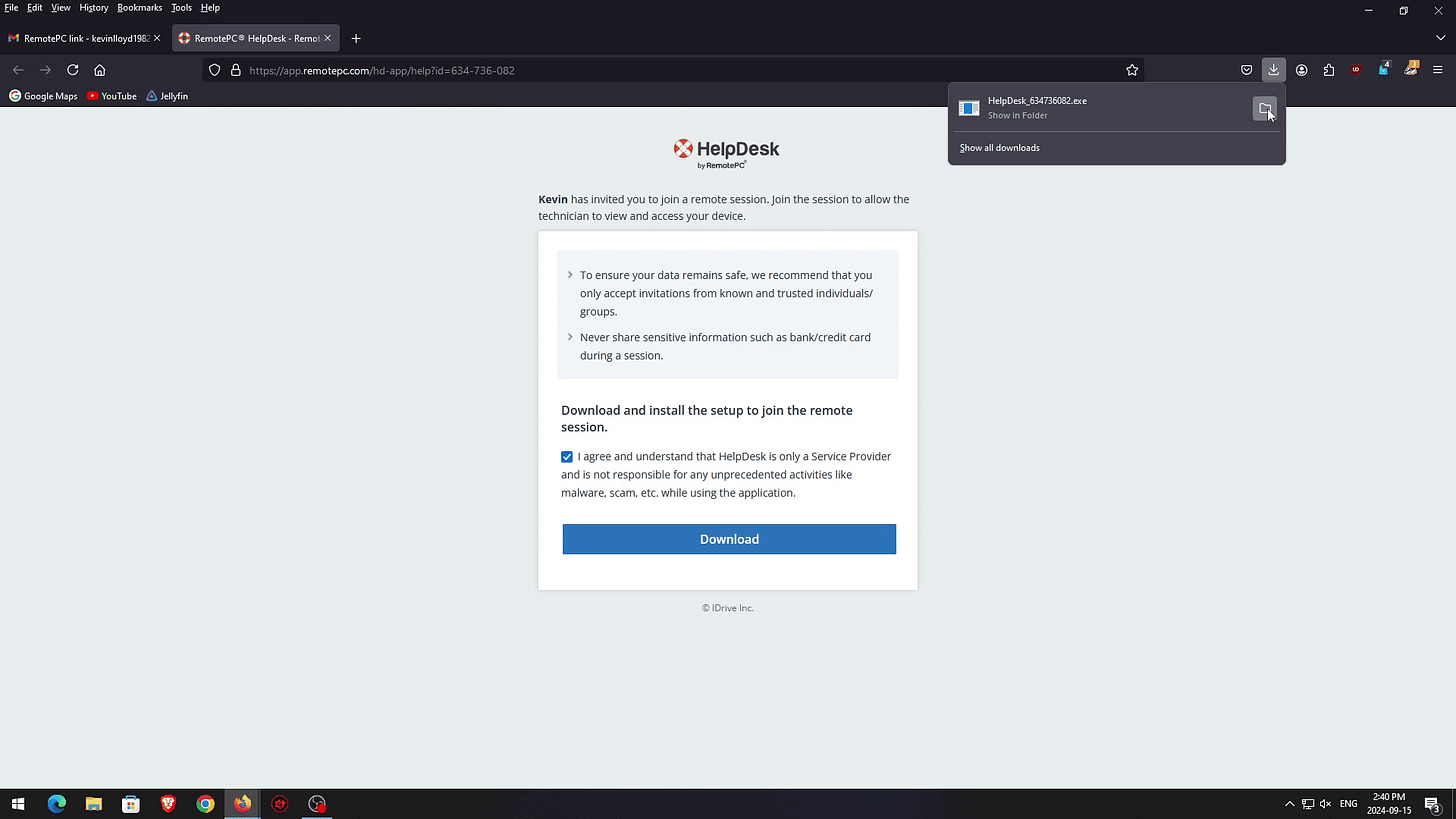Image resolution: width=1456 pixels, height=819 pixels.
Task: Open the OBS Studio taskbar icon
Action: (x=317, y=804)
